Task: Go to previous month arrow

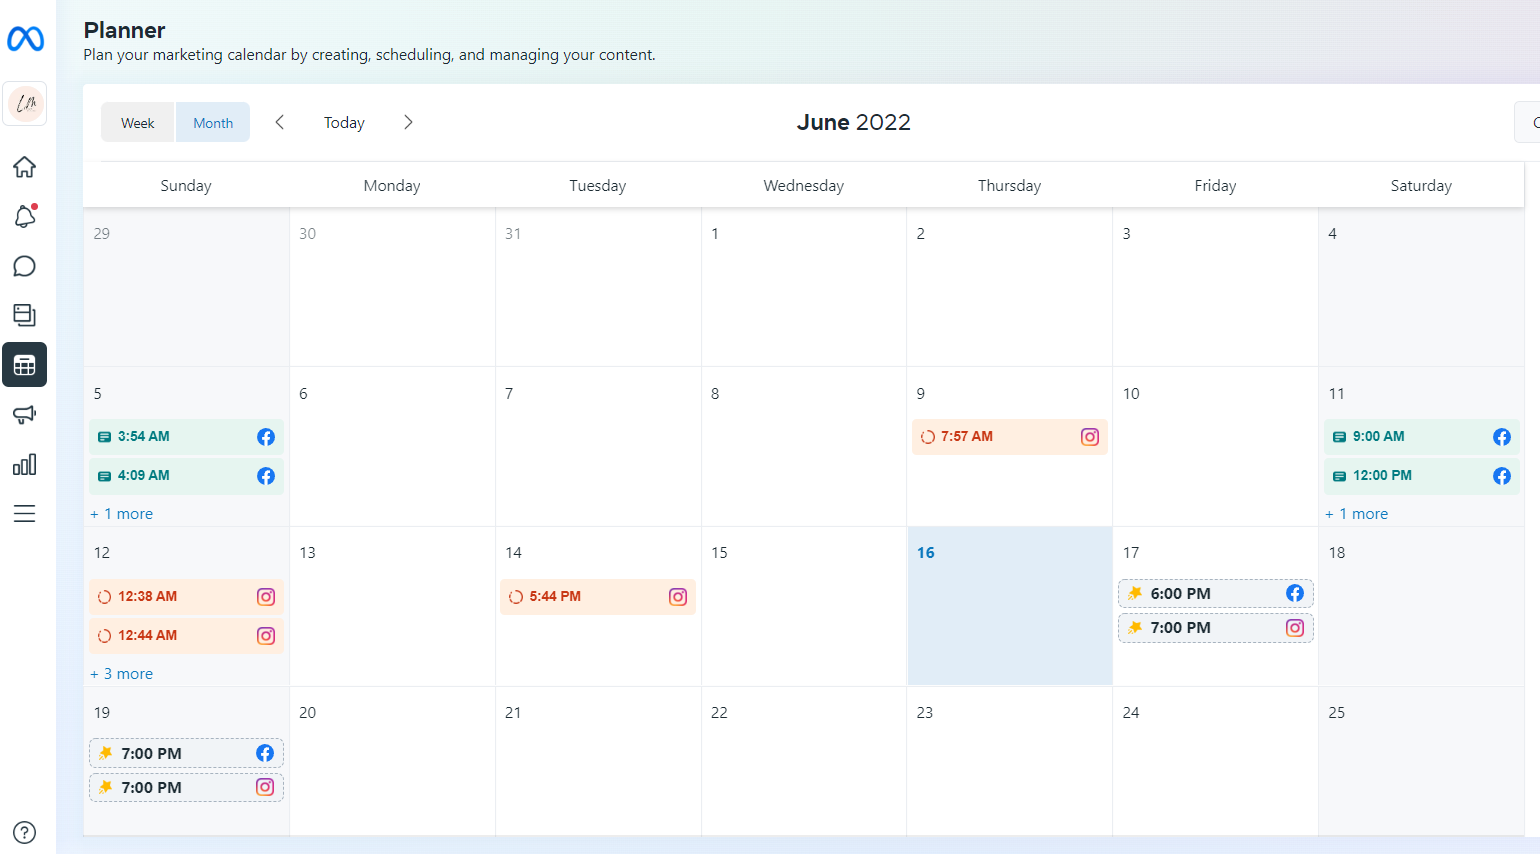Action: pos(280,122)
